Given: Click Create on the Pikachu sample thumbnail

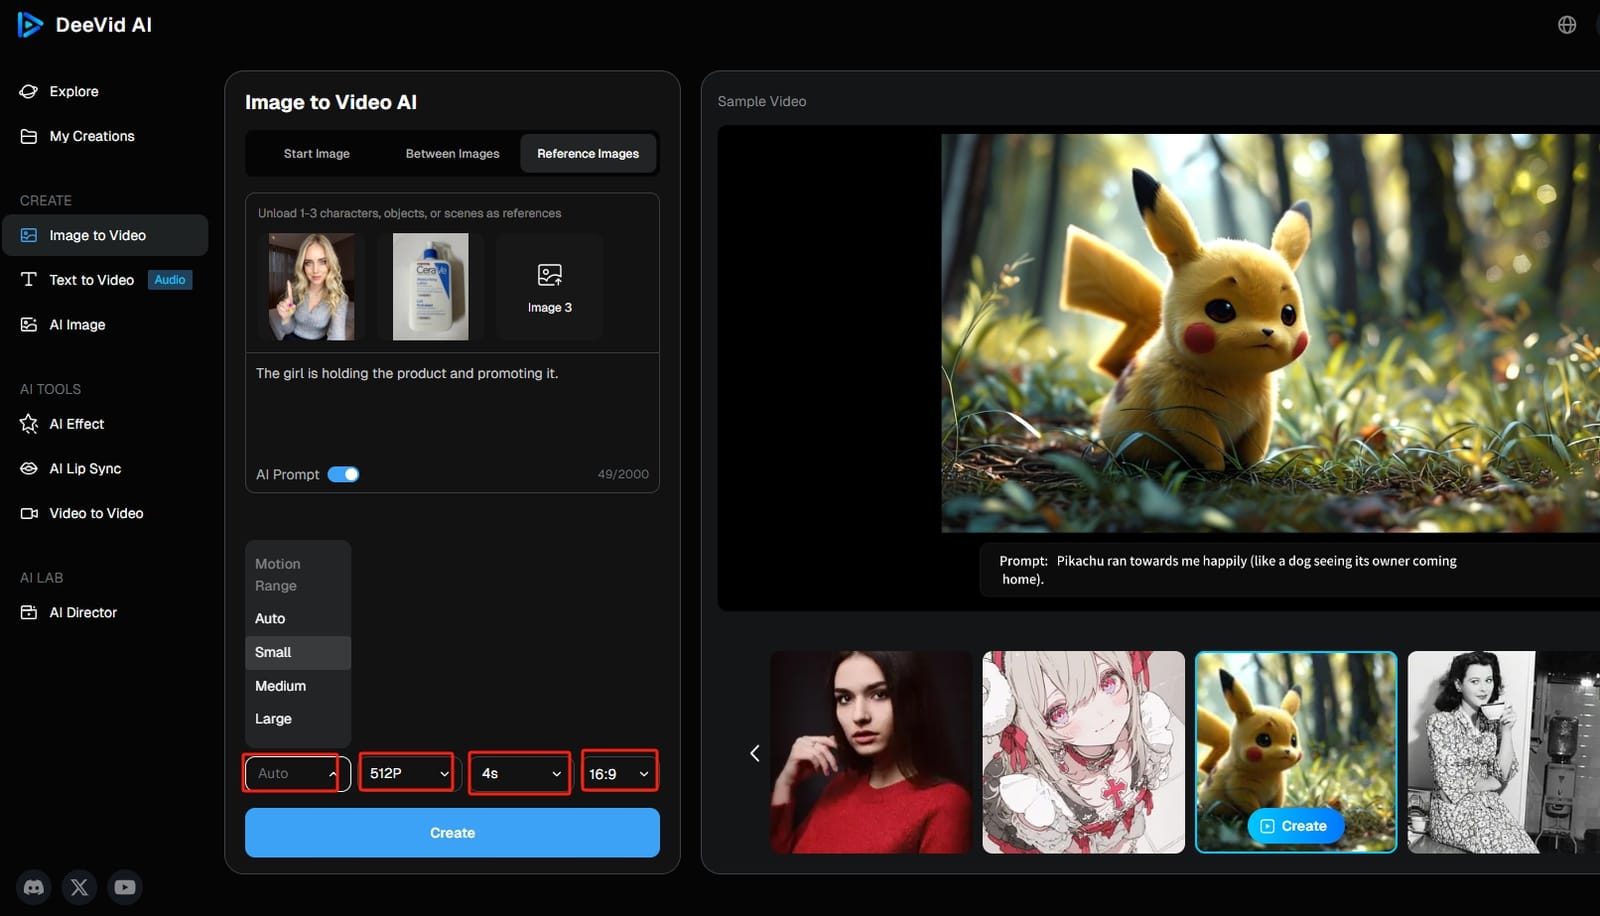Looking at the screenshot, I should [x=1296, y=826].
